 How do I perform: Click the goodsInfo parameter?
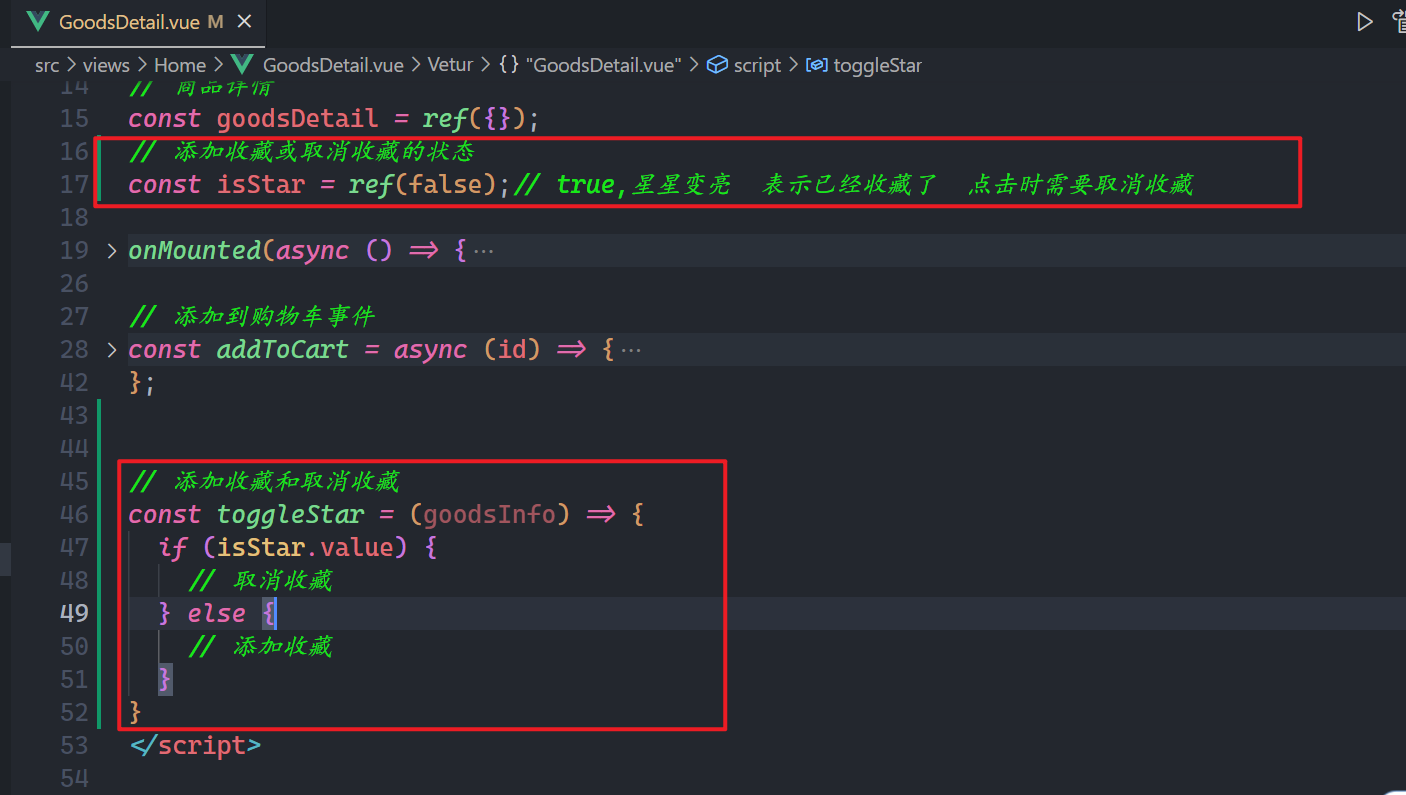click(x=489, y=515)
